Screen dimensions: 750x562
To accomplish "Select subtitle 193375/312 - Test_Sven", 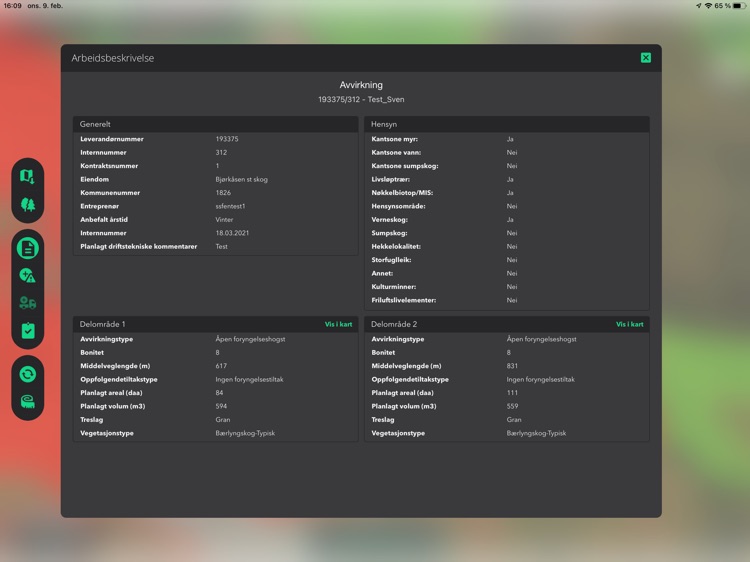I will [x=361, y=99].
